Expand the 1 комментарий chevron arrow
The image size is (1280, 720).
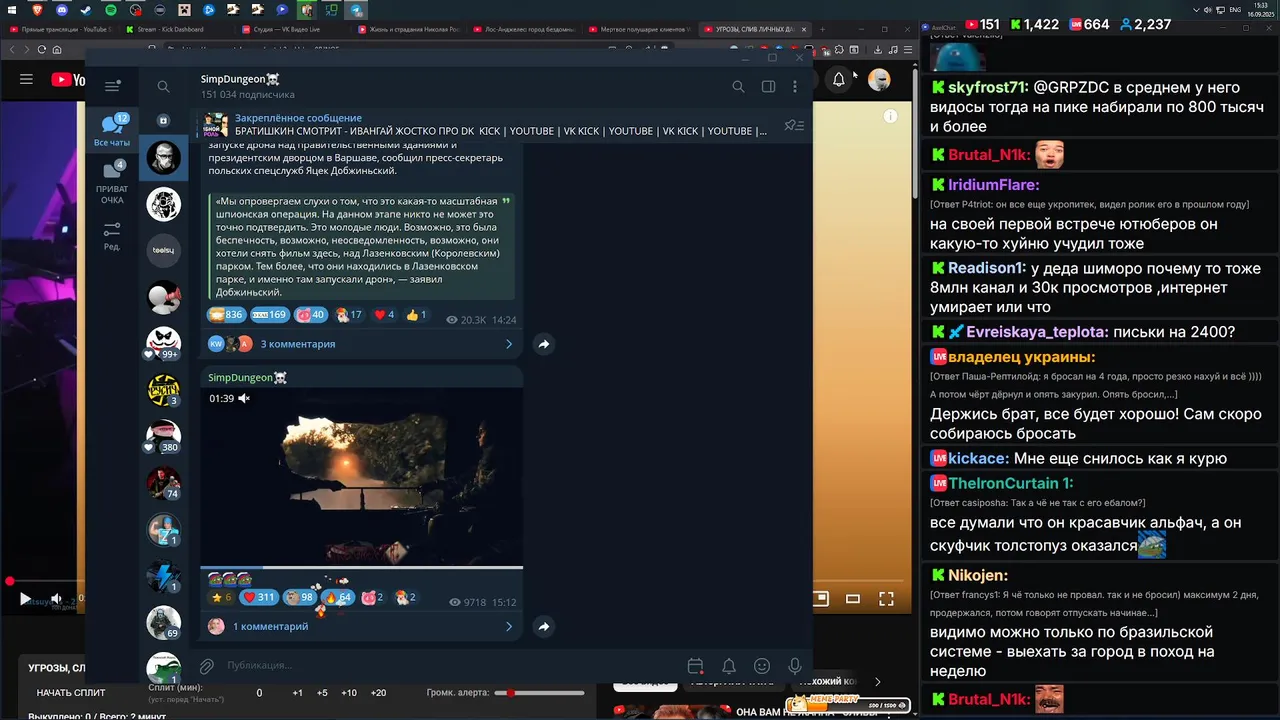(508, 627)
